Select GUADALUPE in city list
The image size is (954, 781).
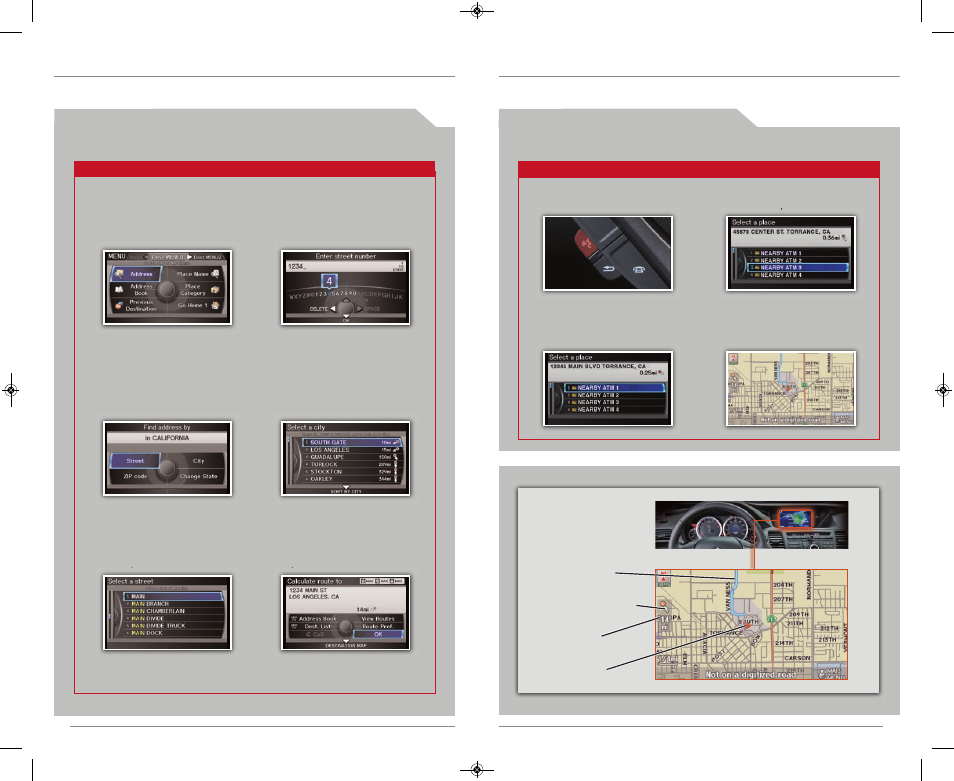coord(352,457)
